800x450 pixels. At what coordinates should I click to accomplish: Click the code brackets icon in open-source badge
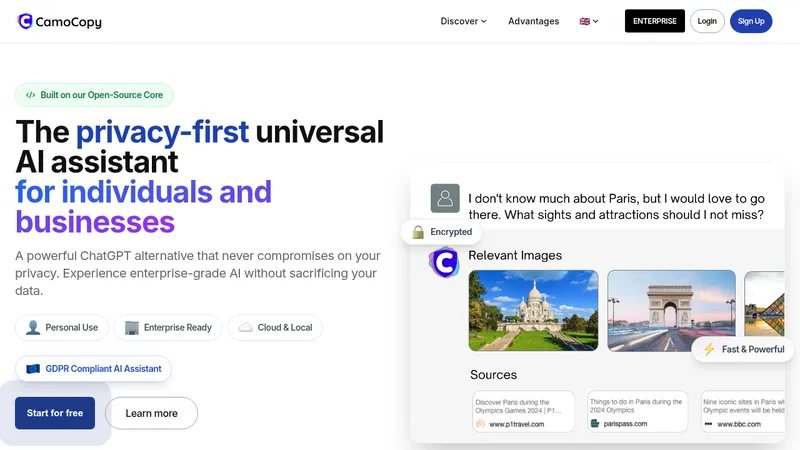click(31, 95)
